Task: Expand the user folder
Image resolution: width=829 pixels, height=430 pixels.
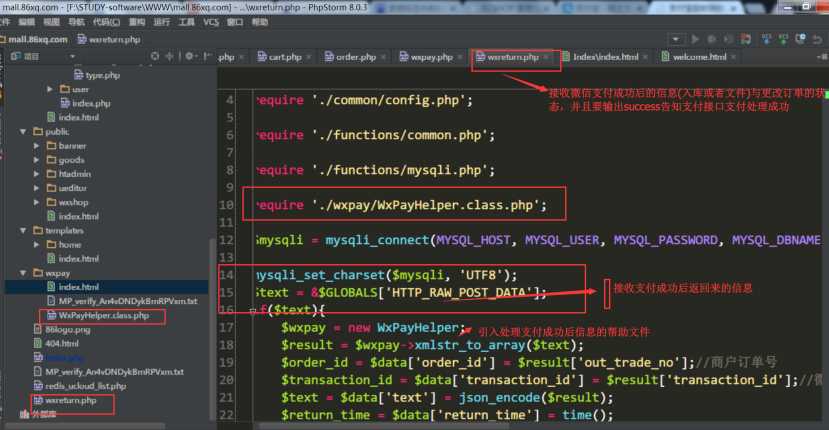Action: (x=50, y=89)
